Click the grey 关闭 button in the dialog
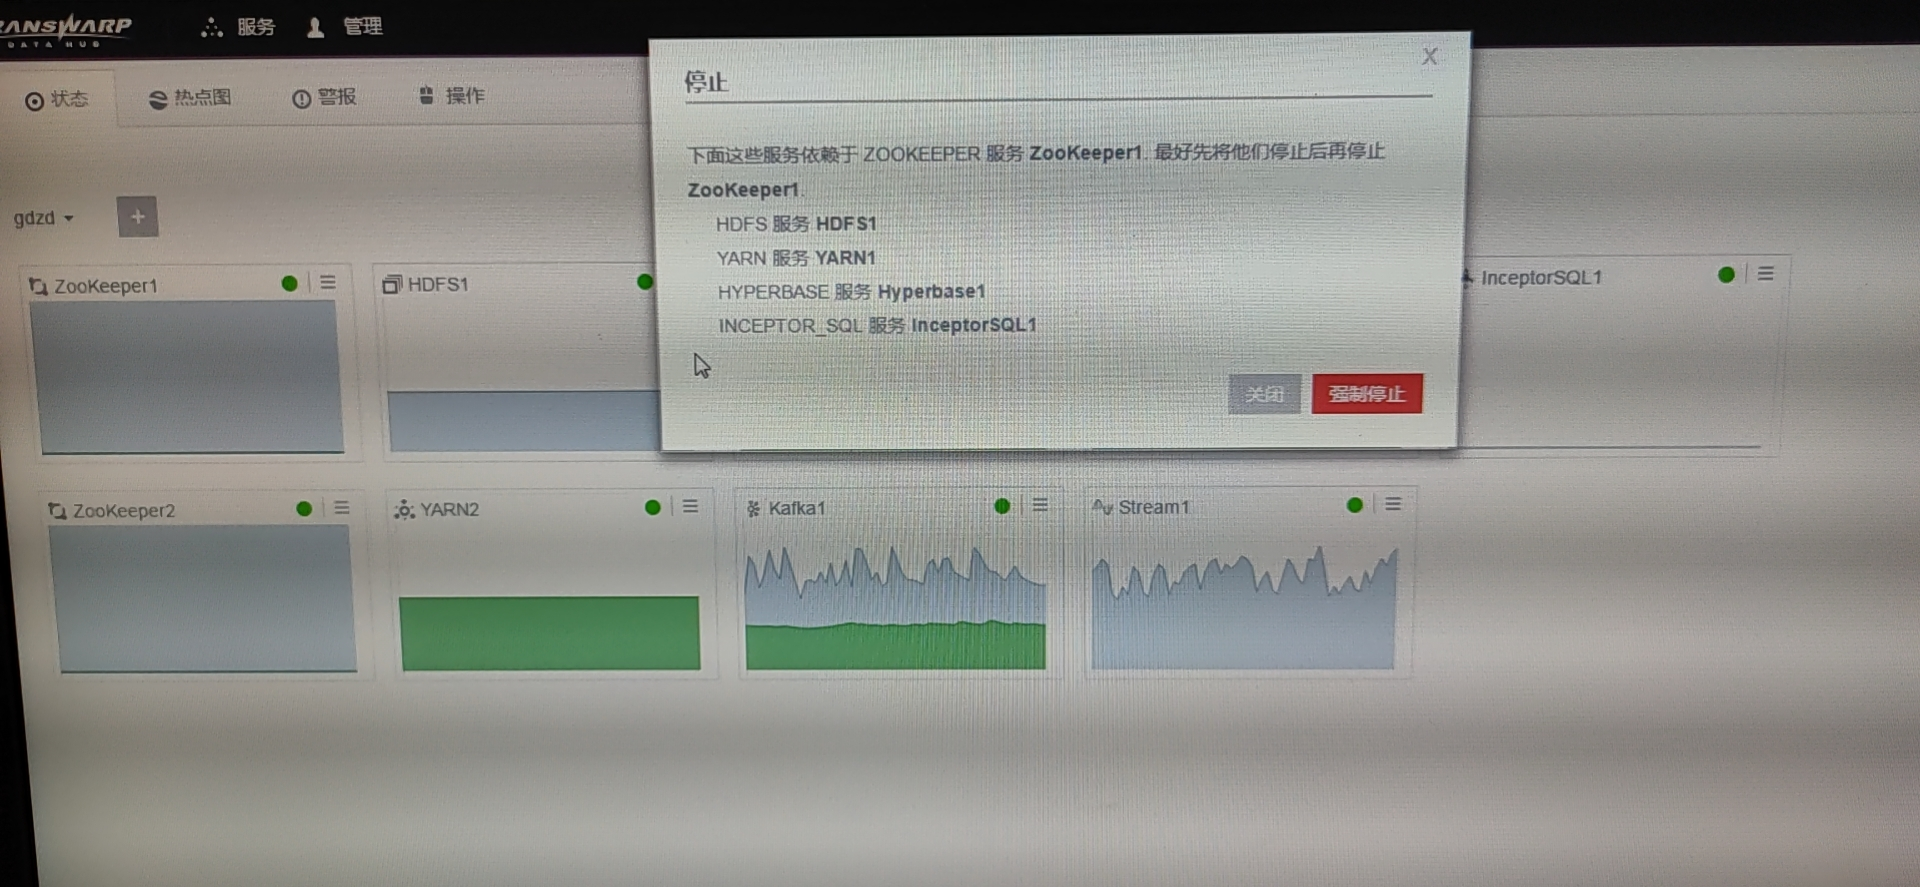Screen dimensions: 1920x887 (1264, 394)
